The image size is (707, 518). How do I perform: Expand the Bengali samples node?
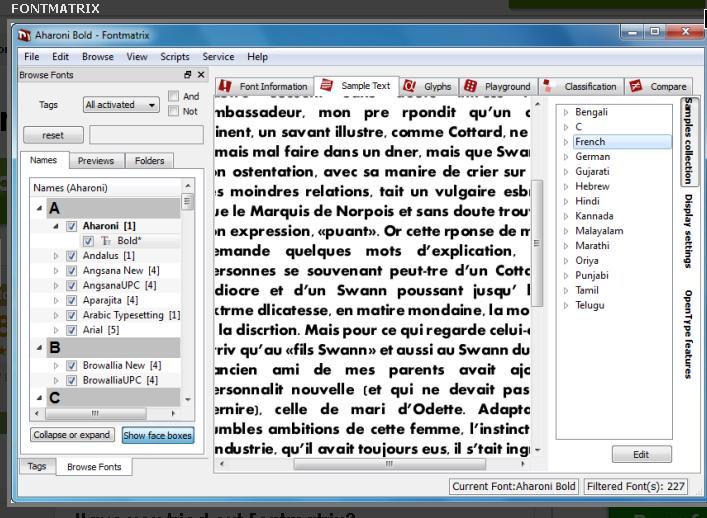[566, 112]
